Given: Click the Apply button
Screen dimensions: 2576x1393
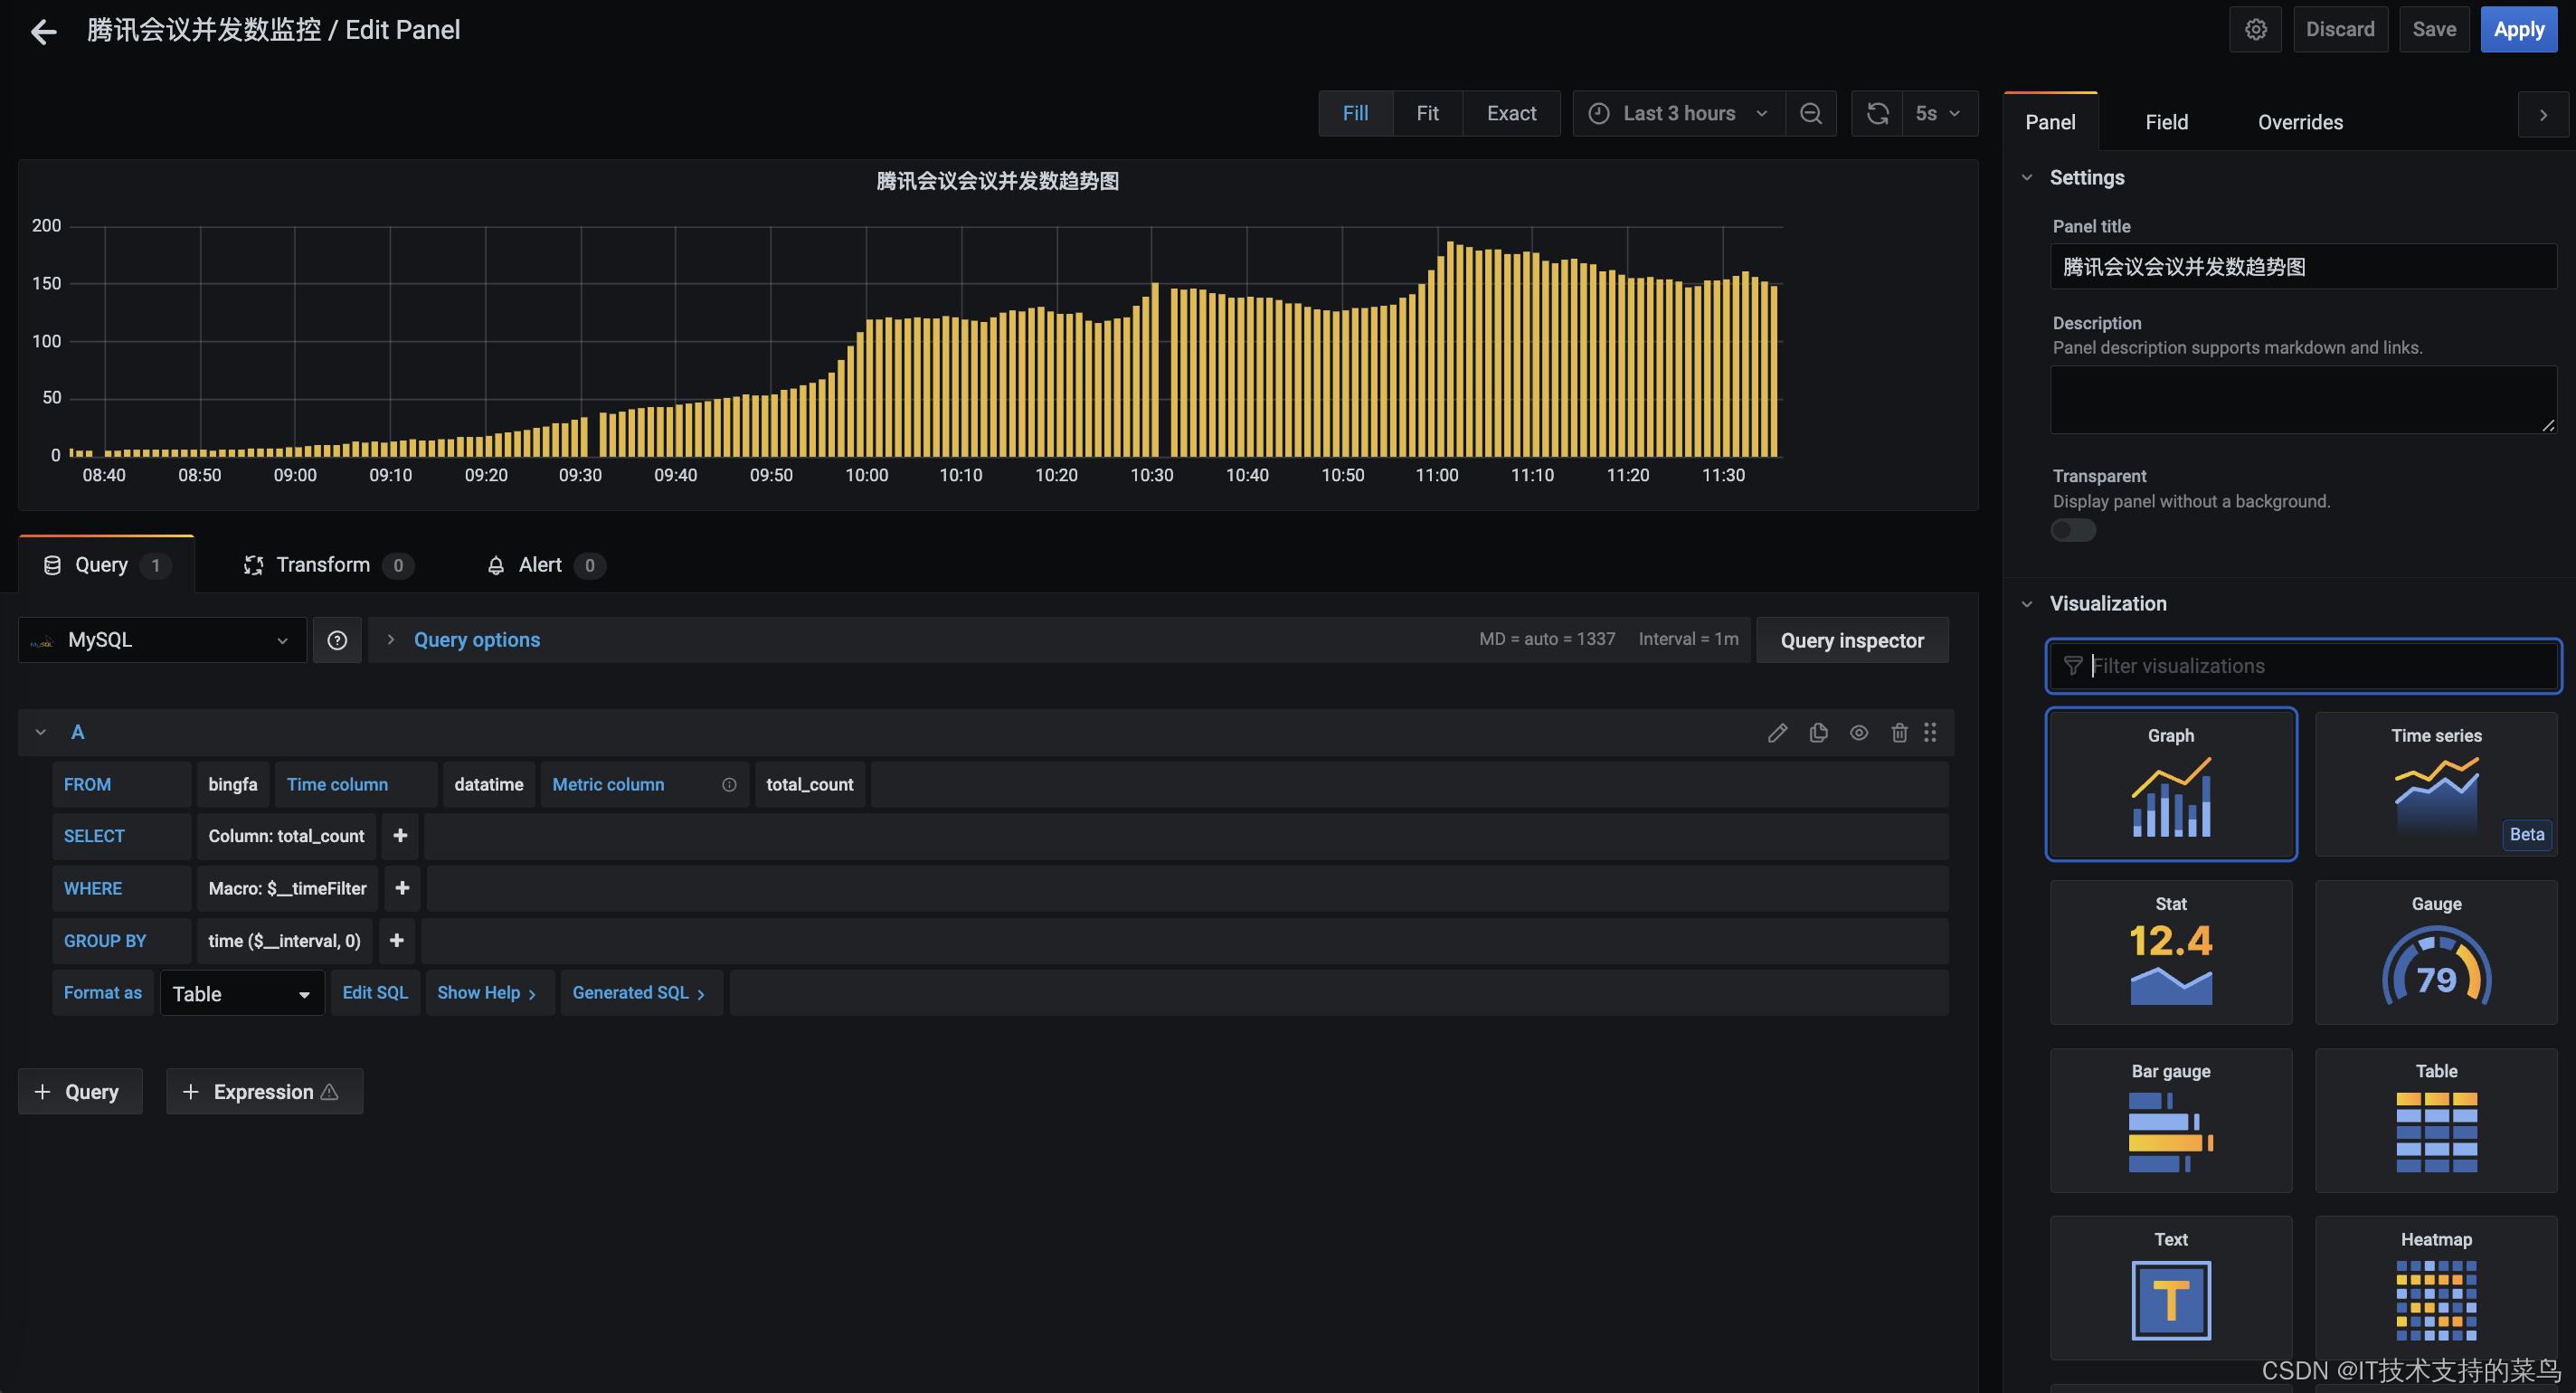Looking at the screenshot, I should click(x=2518, y=30).
